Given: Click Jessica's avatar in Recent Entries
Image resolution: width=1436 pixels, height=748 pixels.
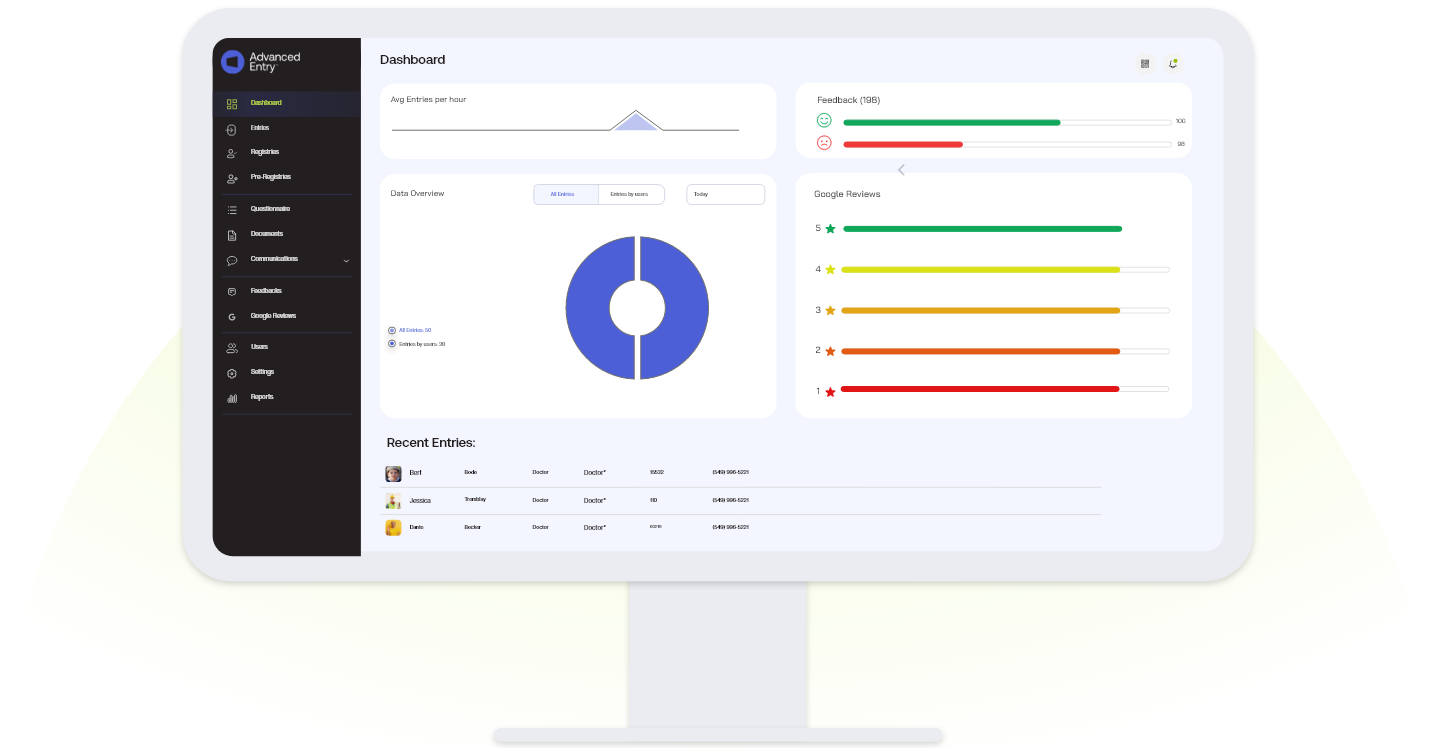Looking at the screenshot, I should 394,501.
